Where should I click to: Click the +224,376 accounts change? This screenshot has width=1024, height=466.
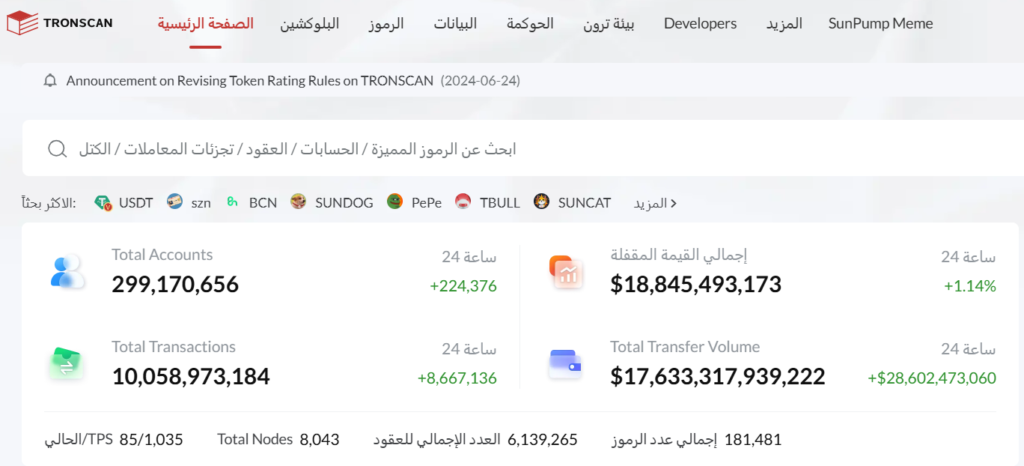pyautogui.click(x=463, y=286)
